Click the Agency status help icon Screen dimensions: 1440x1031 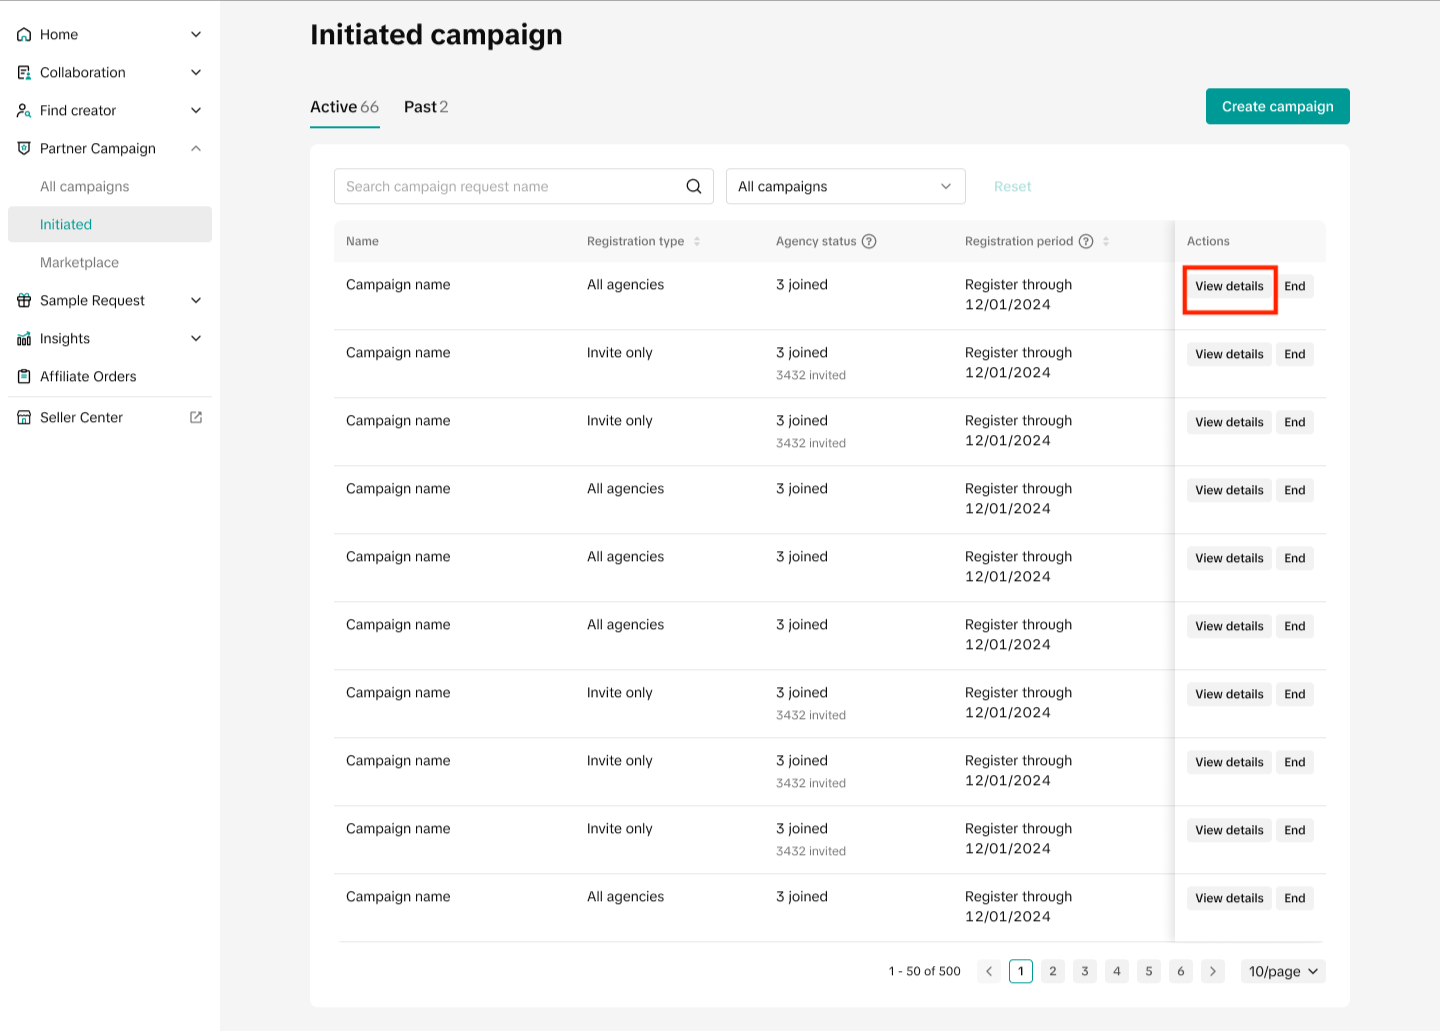click(869, 241)
